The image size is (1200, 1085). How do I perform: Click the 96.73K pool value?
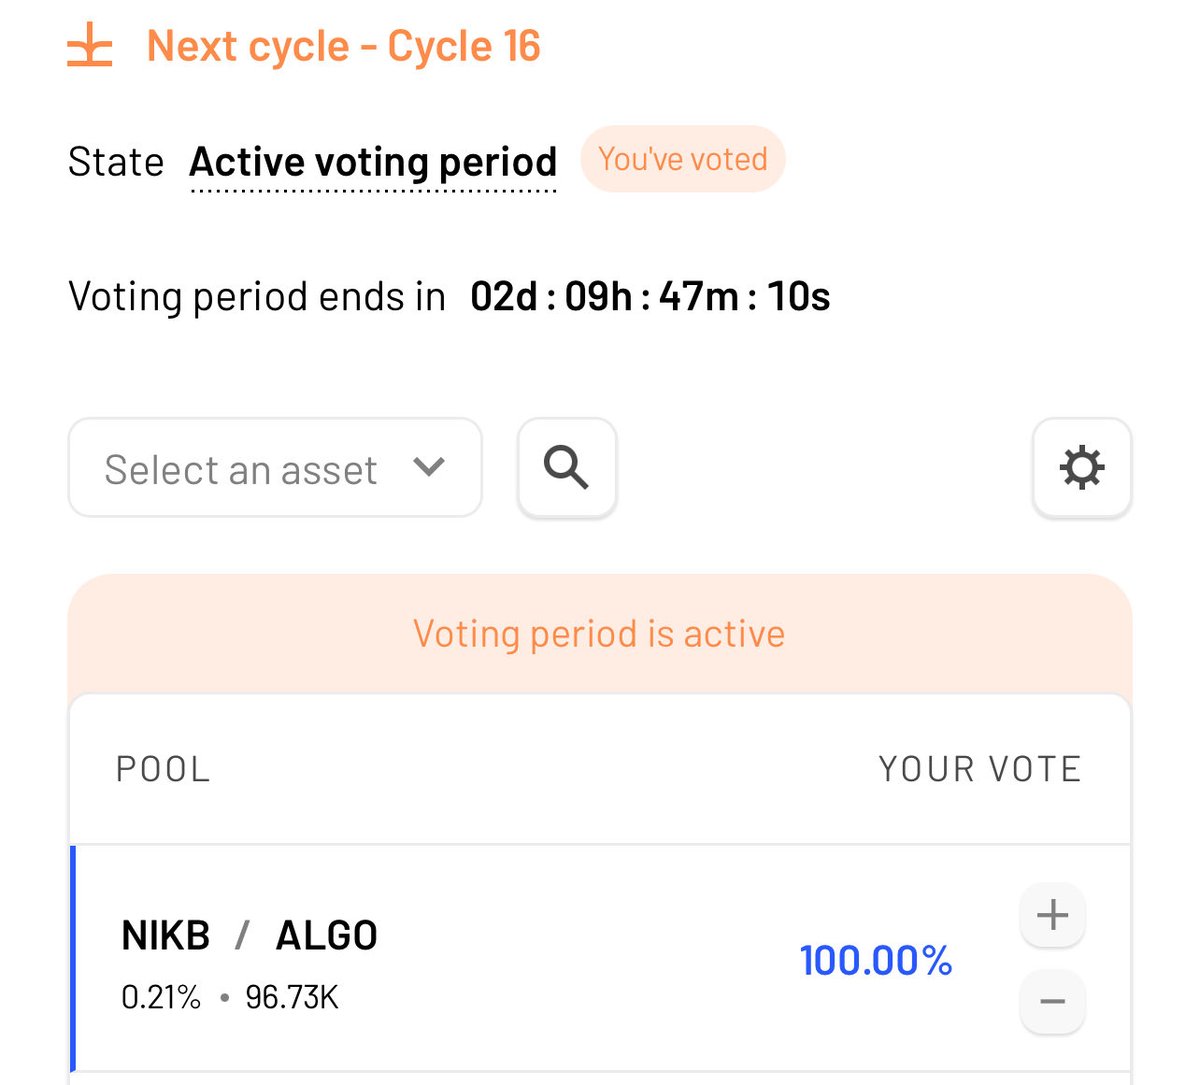(x=292, y=997)
